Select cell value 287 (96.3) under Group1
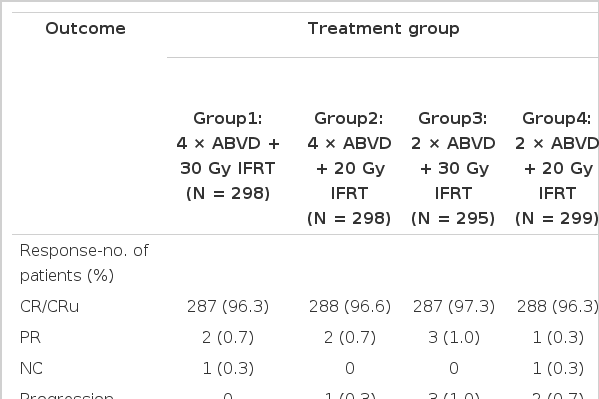599x399 pixels. coord(228,307)
